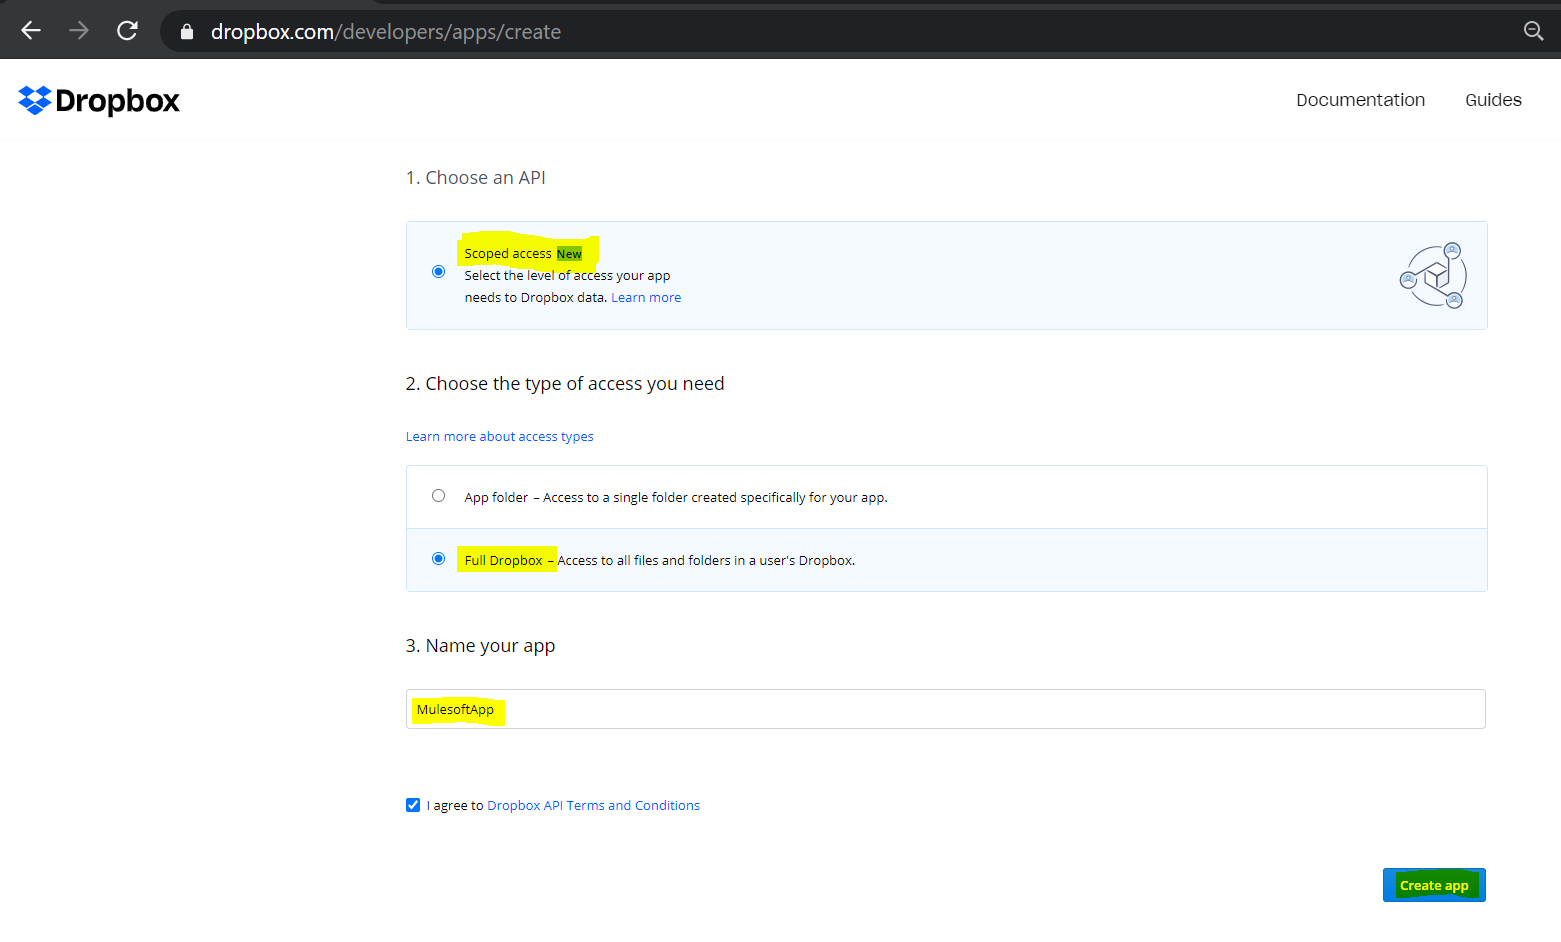1561x942 pixels.
Task: Click the zoom magnifier icon in address bar
Action: 1532,31
